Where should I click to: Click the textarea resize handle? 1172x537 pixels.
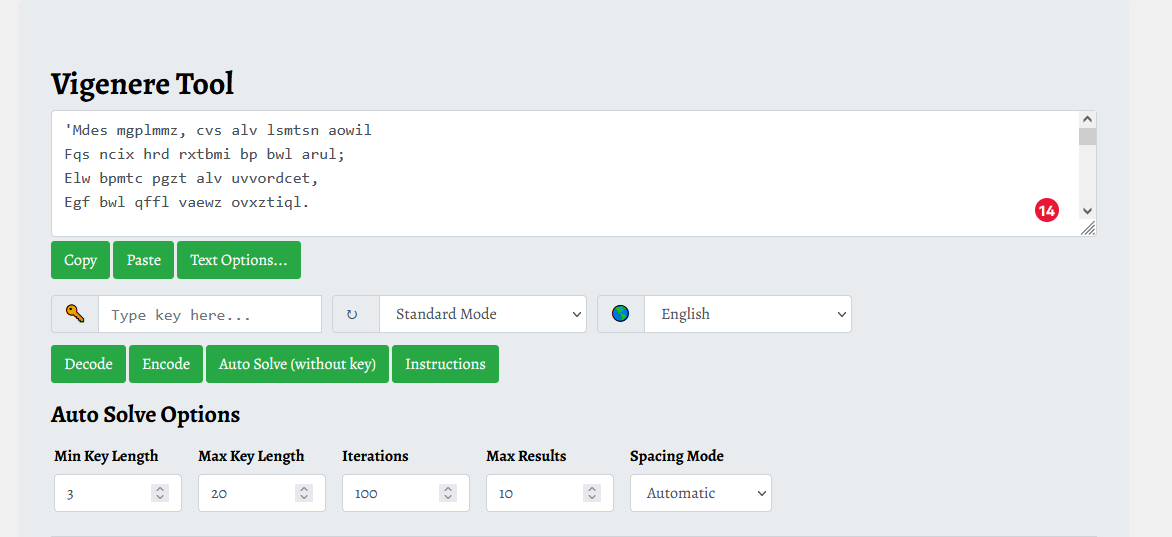click(x=1088, y=229)
